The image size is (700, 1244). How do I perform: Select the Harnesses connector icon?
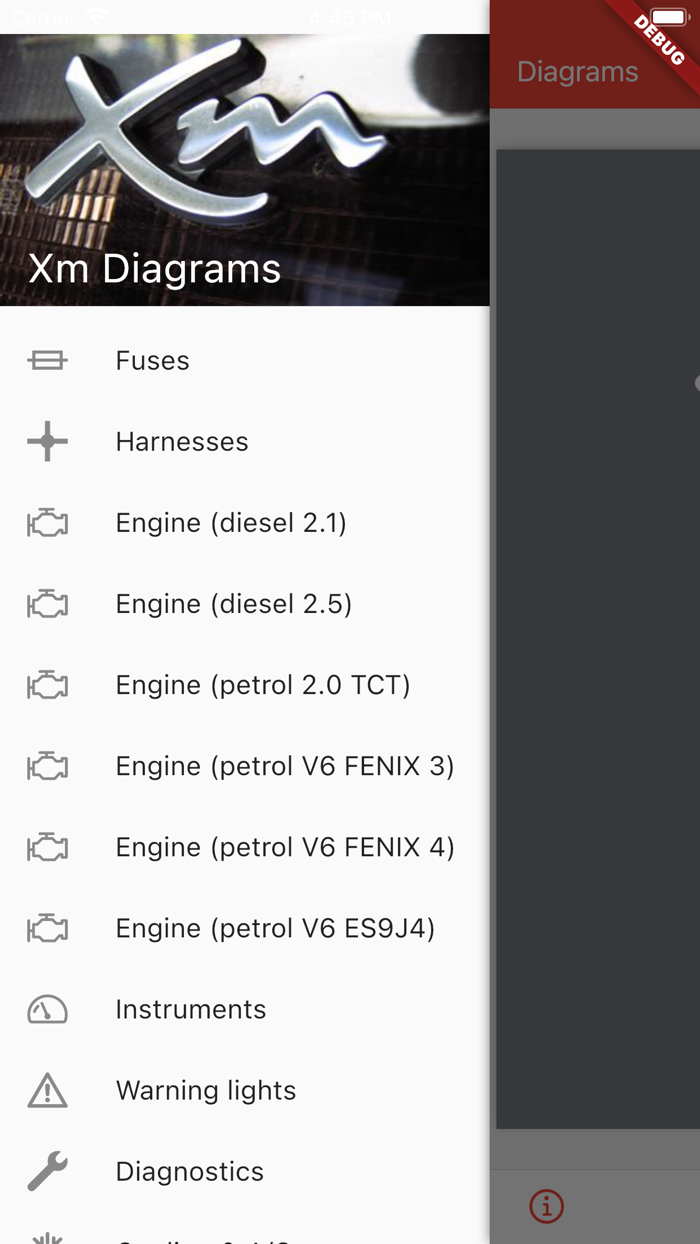[47, 441]
